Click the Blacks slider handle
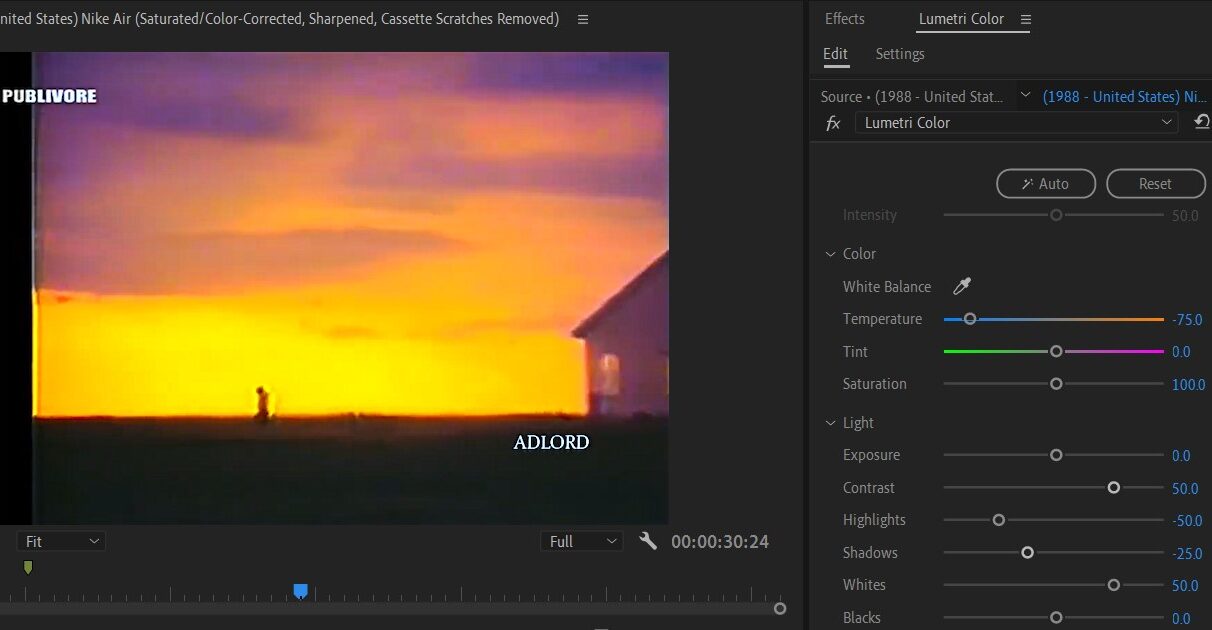 1056,618
